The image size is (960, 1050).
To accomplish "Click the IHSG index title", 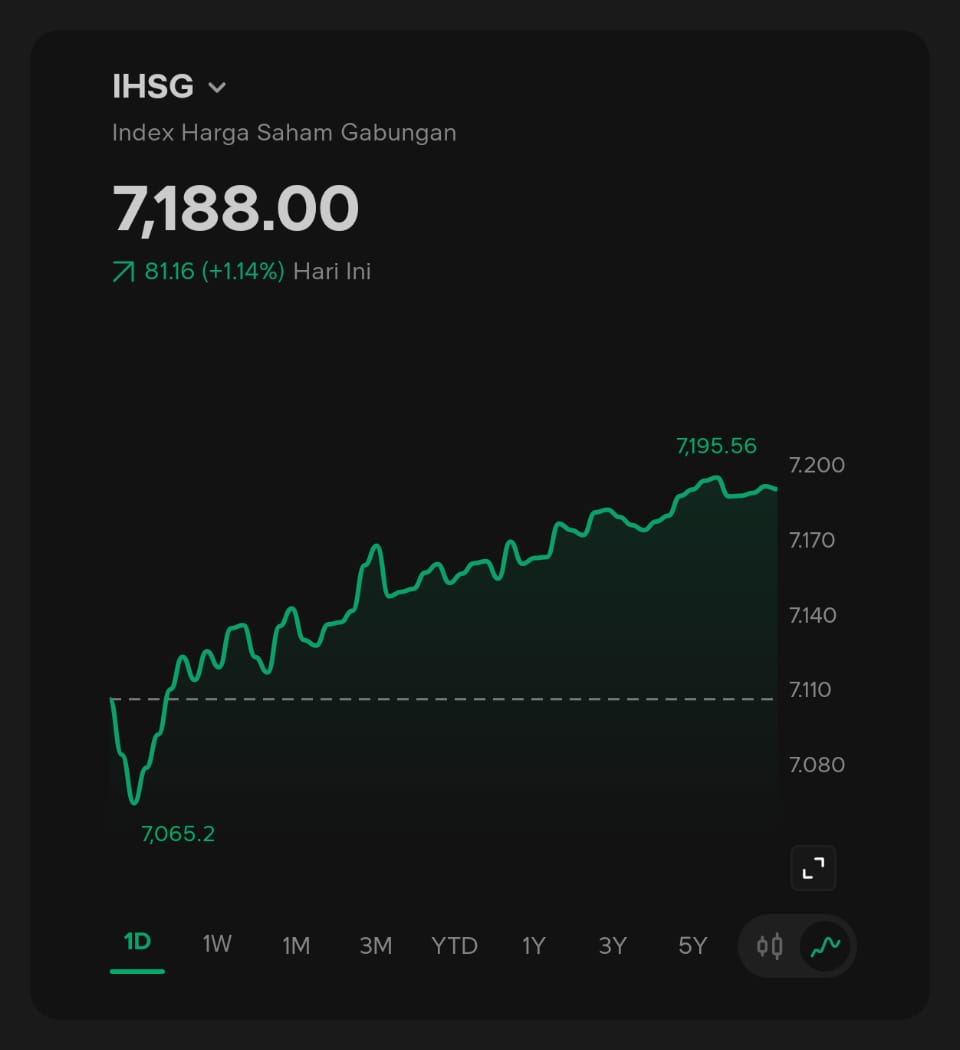I will tap(153, 86).
